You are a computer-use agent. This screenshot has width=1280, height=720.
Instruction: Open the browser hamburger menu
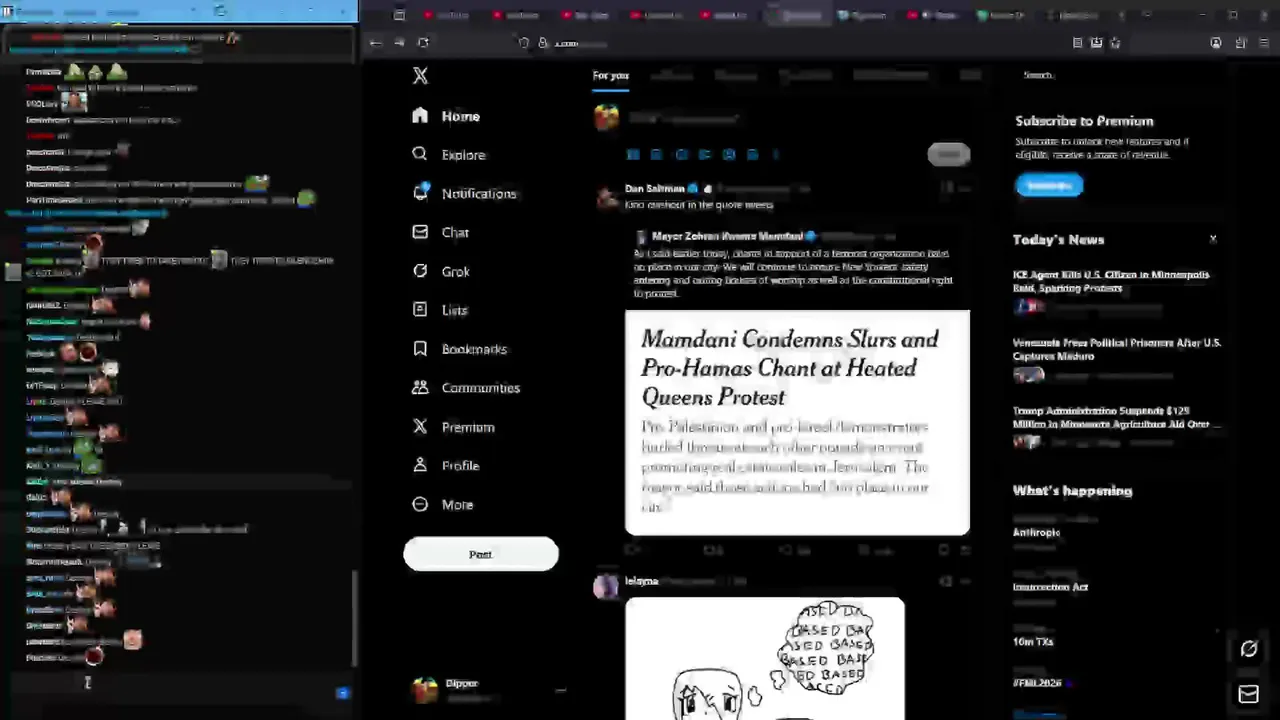tap(1265, 43)
